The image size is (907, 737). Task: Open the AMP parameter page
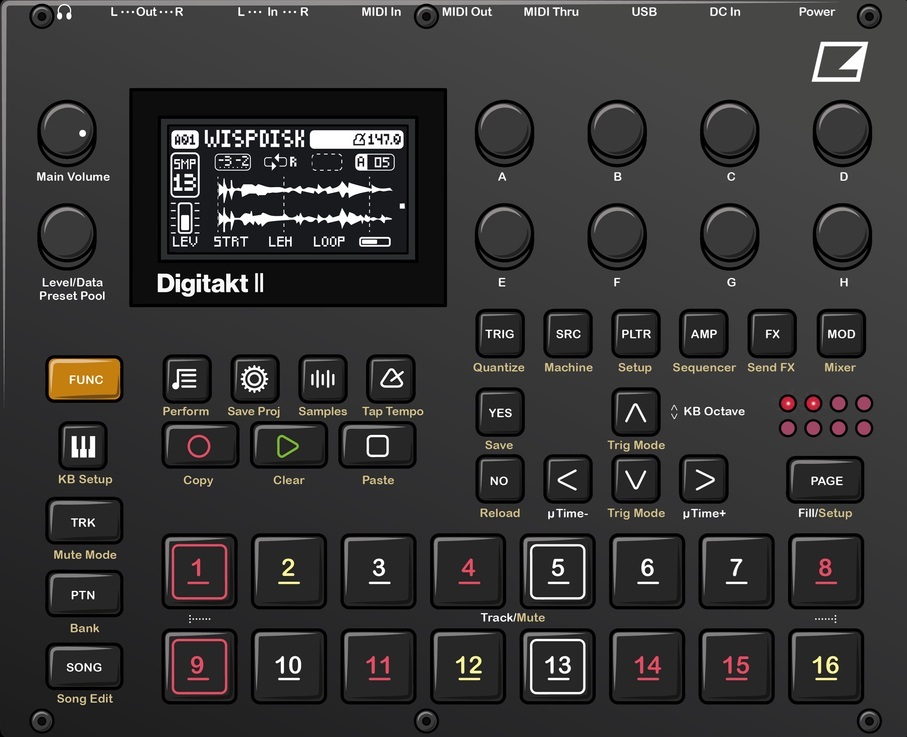coord(703,334)
